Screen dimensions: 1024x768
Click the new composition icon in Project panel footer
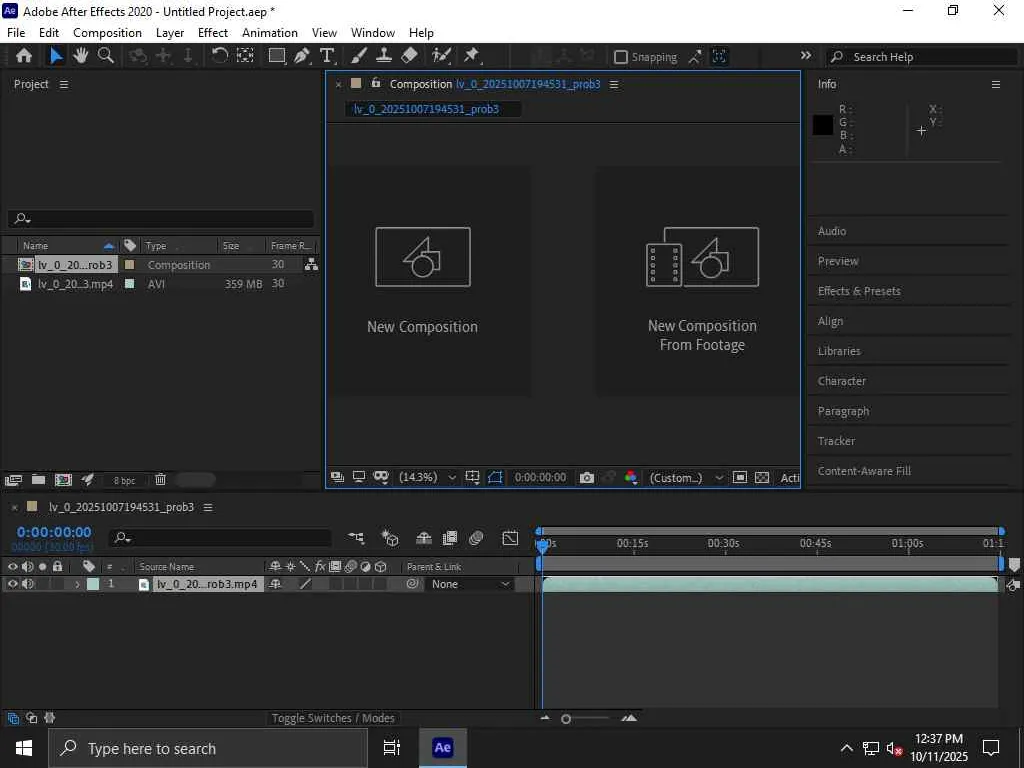tap(63, 480)
